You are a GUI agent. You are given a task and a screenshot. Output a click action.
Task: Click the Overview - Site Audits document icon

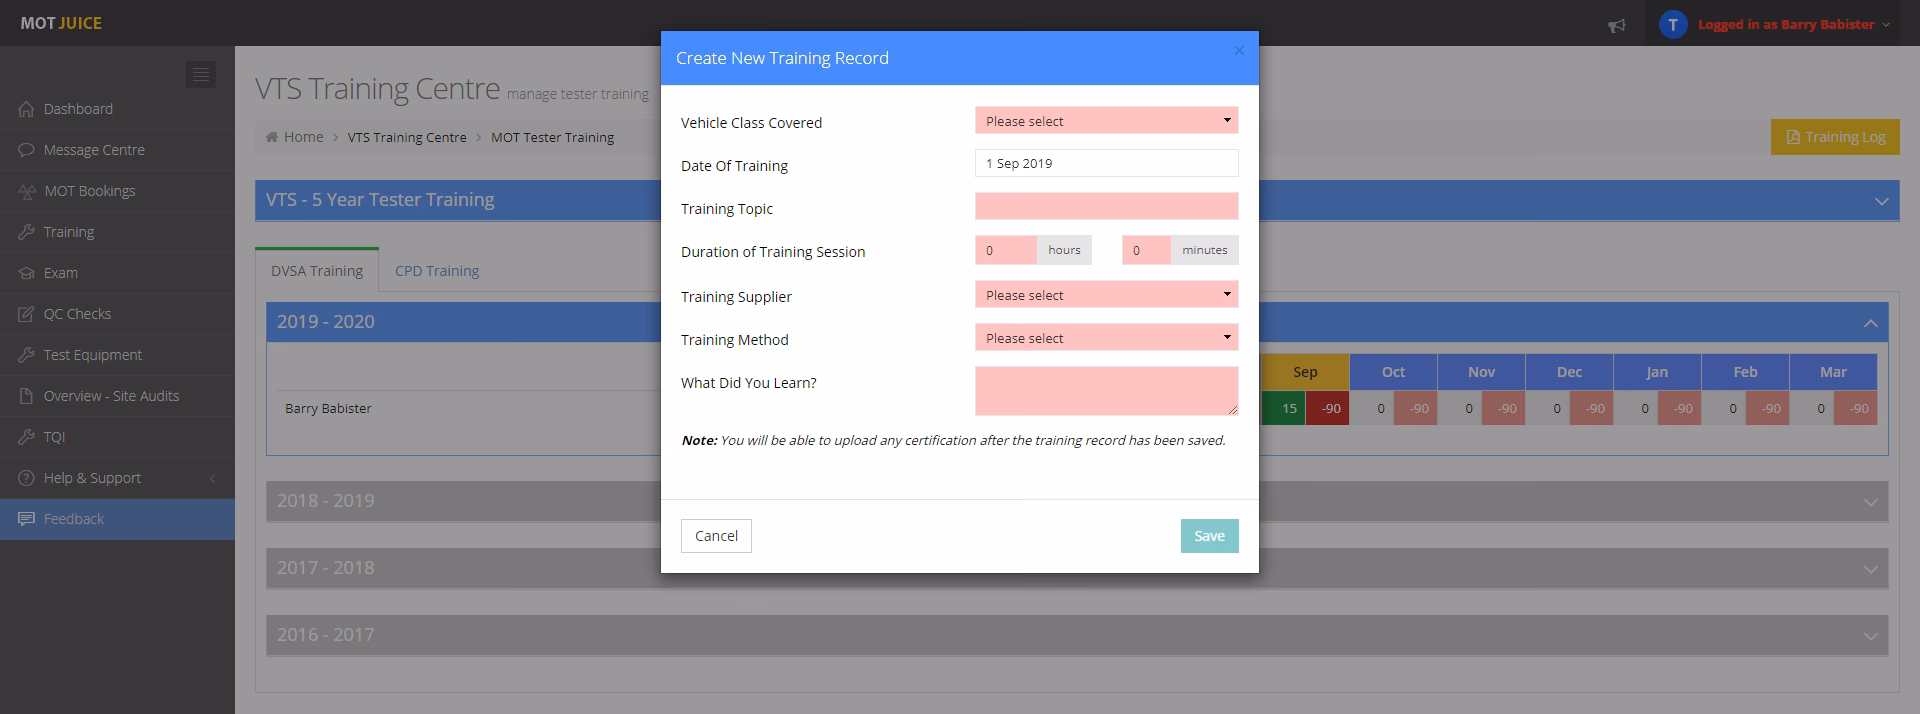tap(26, 396)
